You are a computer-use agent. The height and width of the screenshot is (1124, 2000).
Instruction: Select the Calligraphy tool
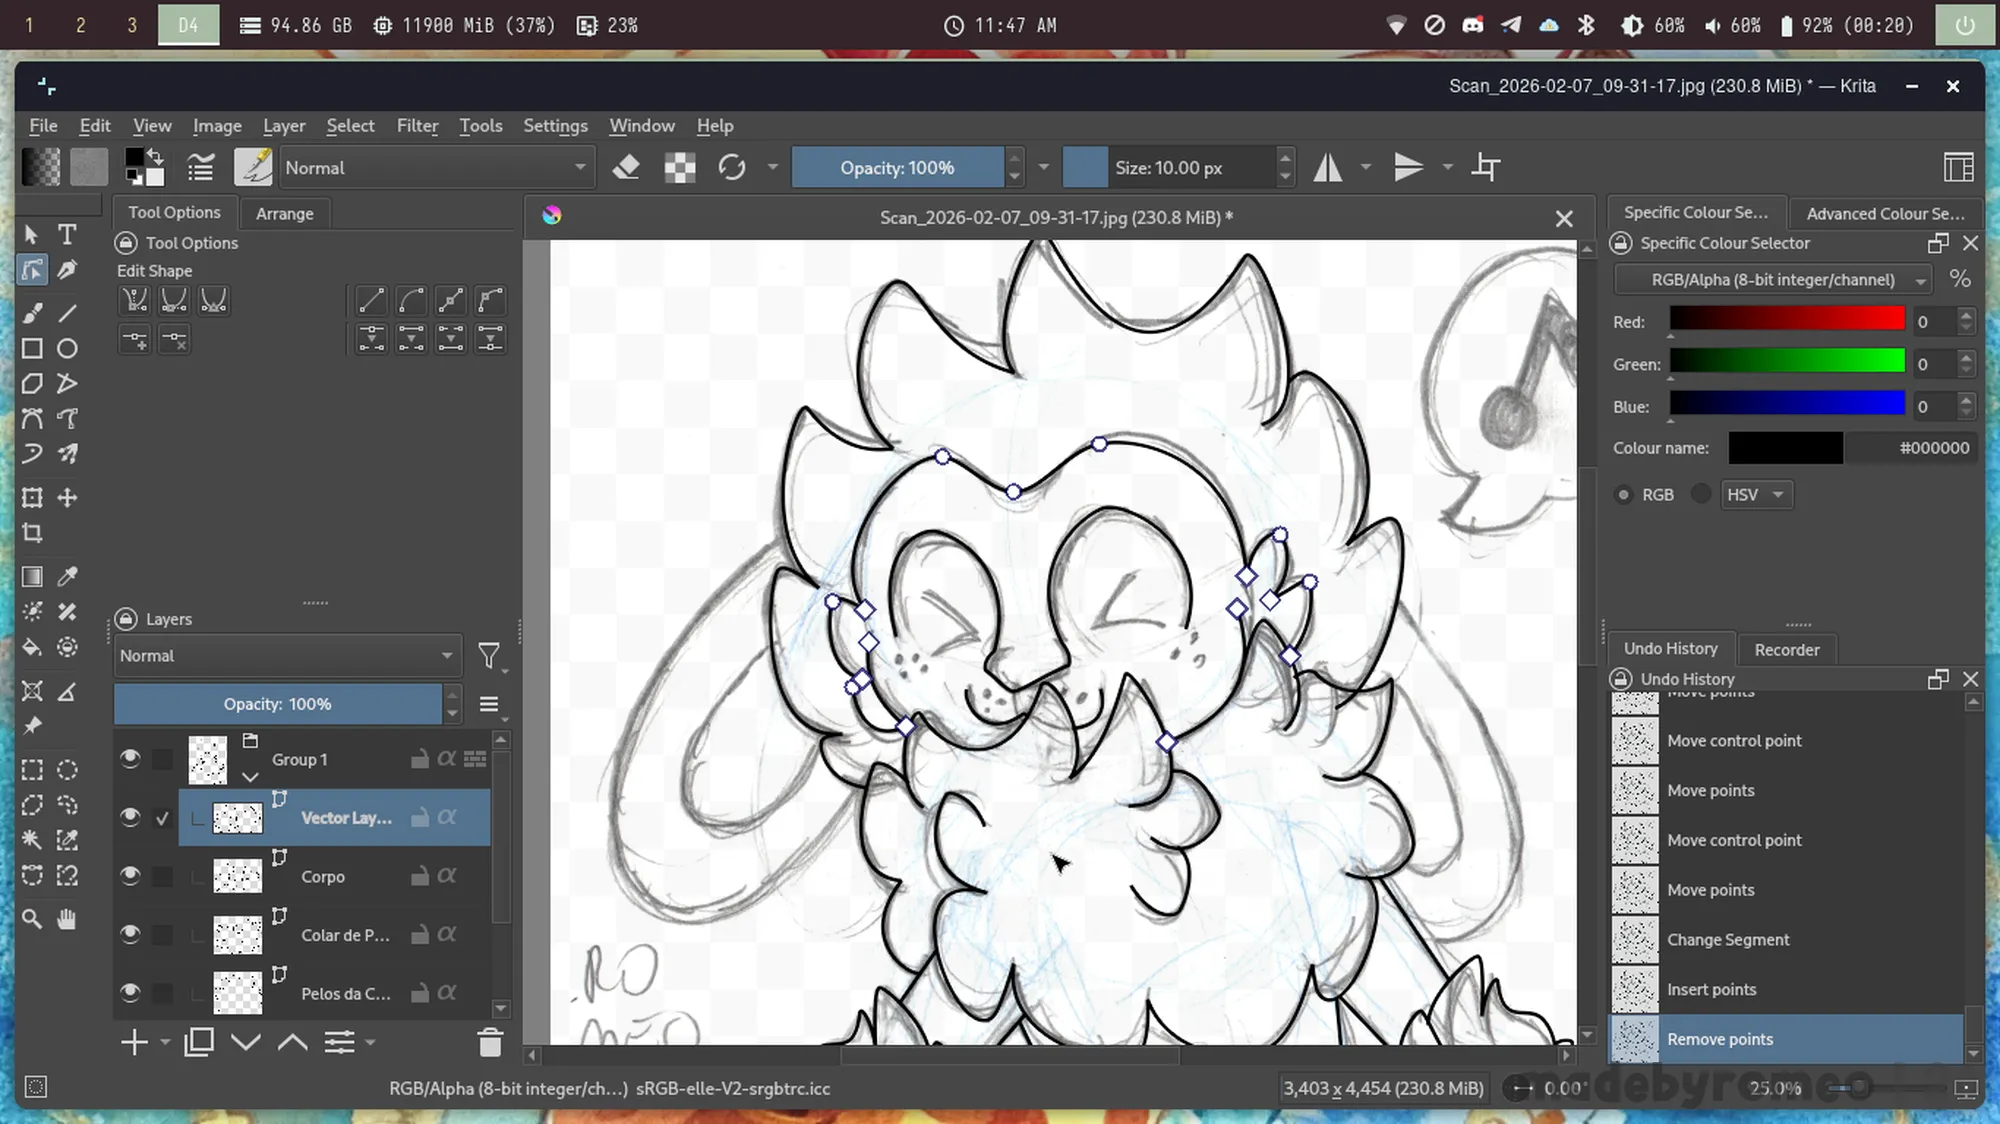click(x=67, y=270)
